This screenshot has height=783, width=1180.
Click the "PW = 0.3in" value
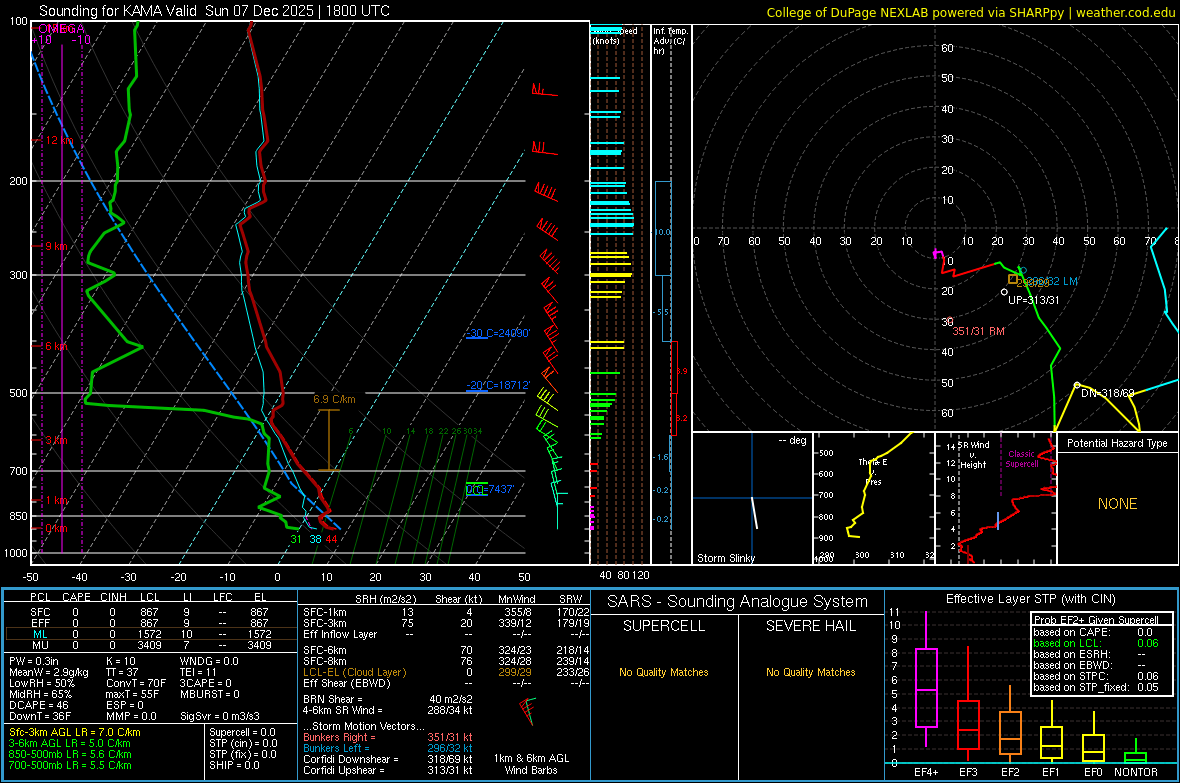(x=34, y=661)
